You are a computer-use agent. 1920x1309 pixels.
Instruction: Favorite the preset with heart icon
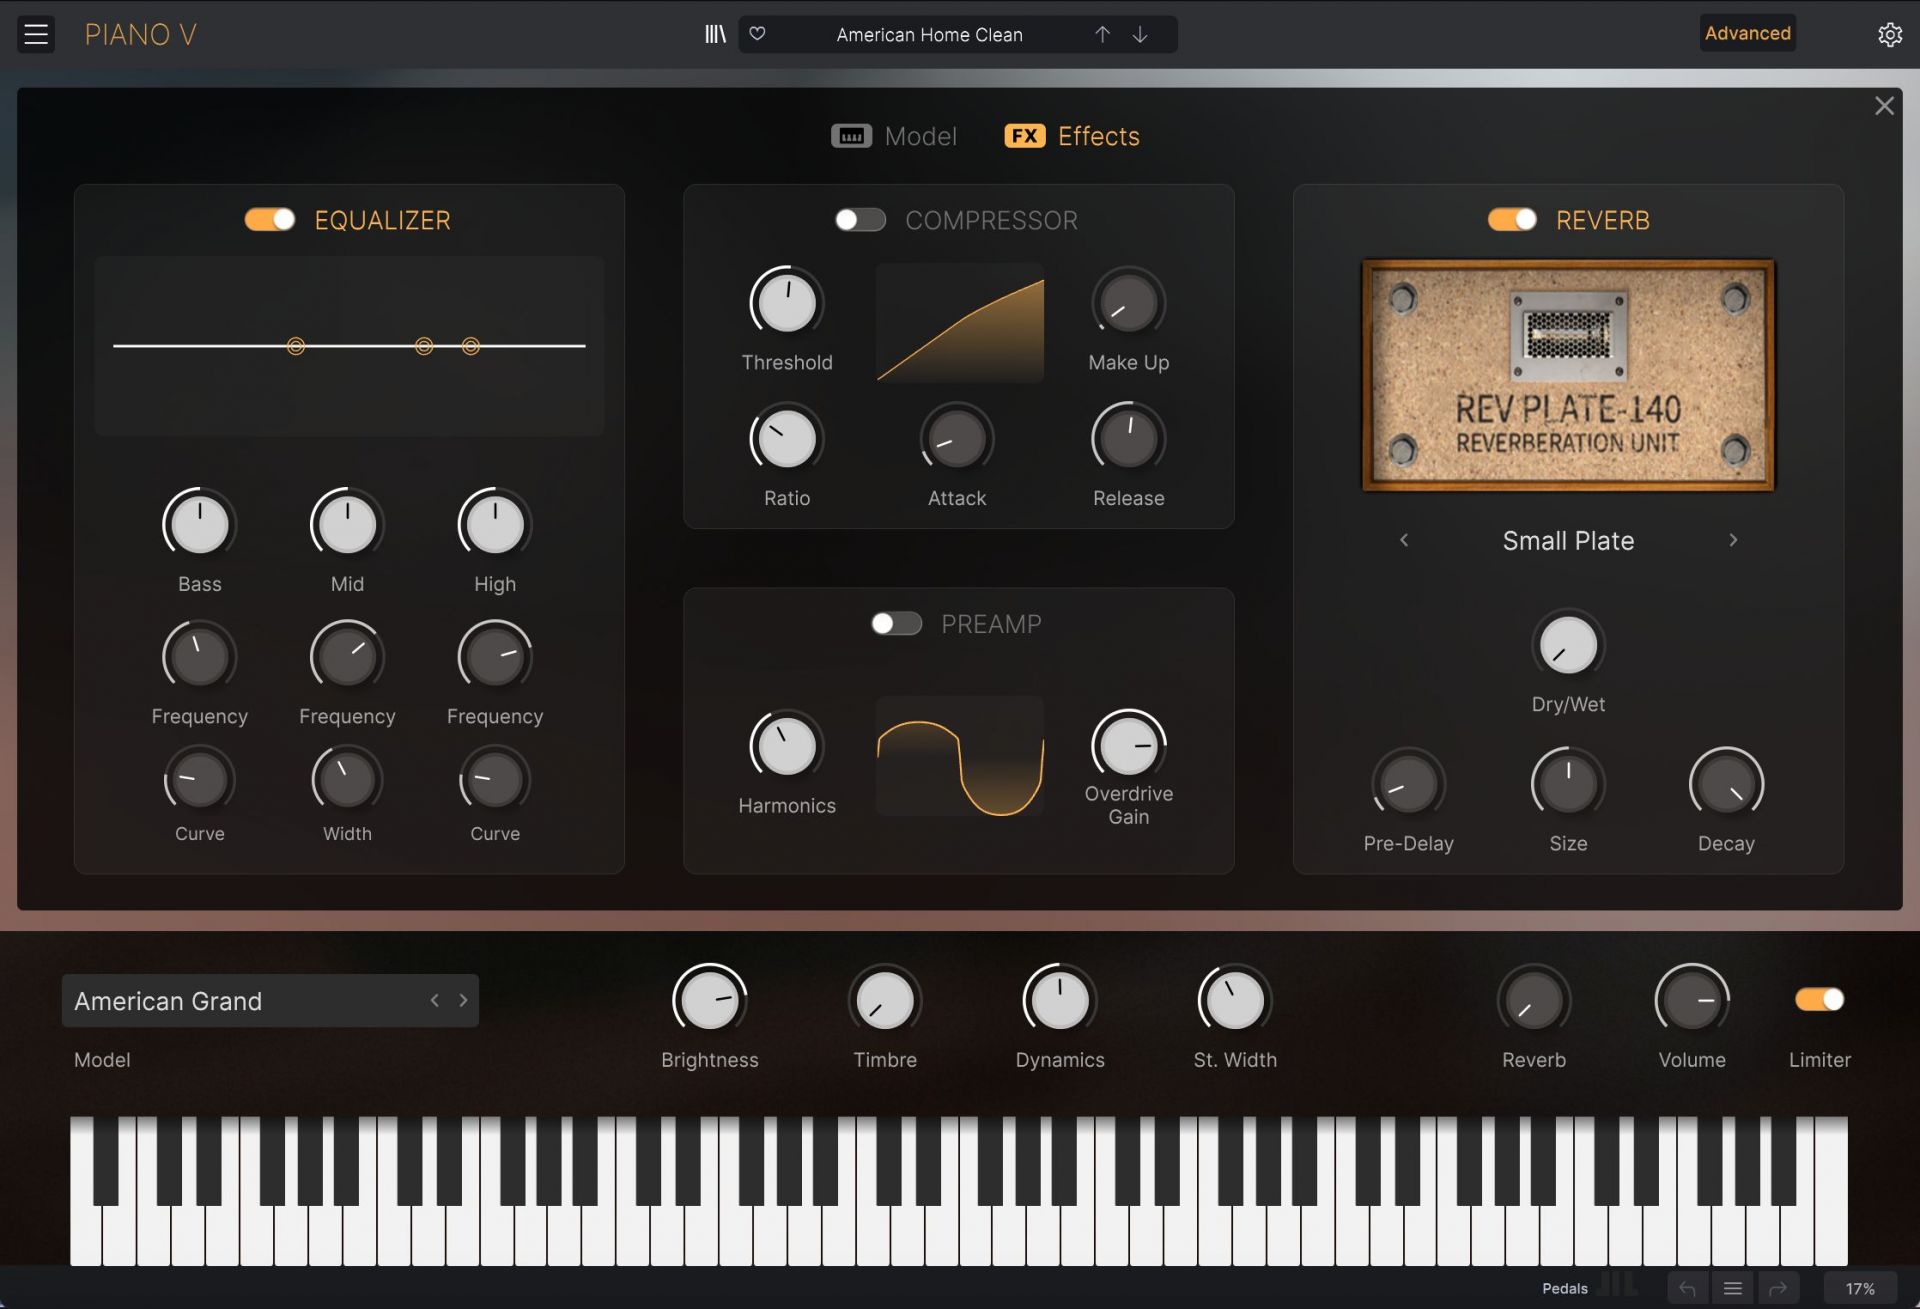757,34
